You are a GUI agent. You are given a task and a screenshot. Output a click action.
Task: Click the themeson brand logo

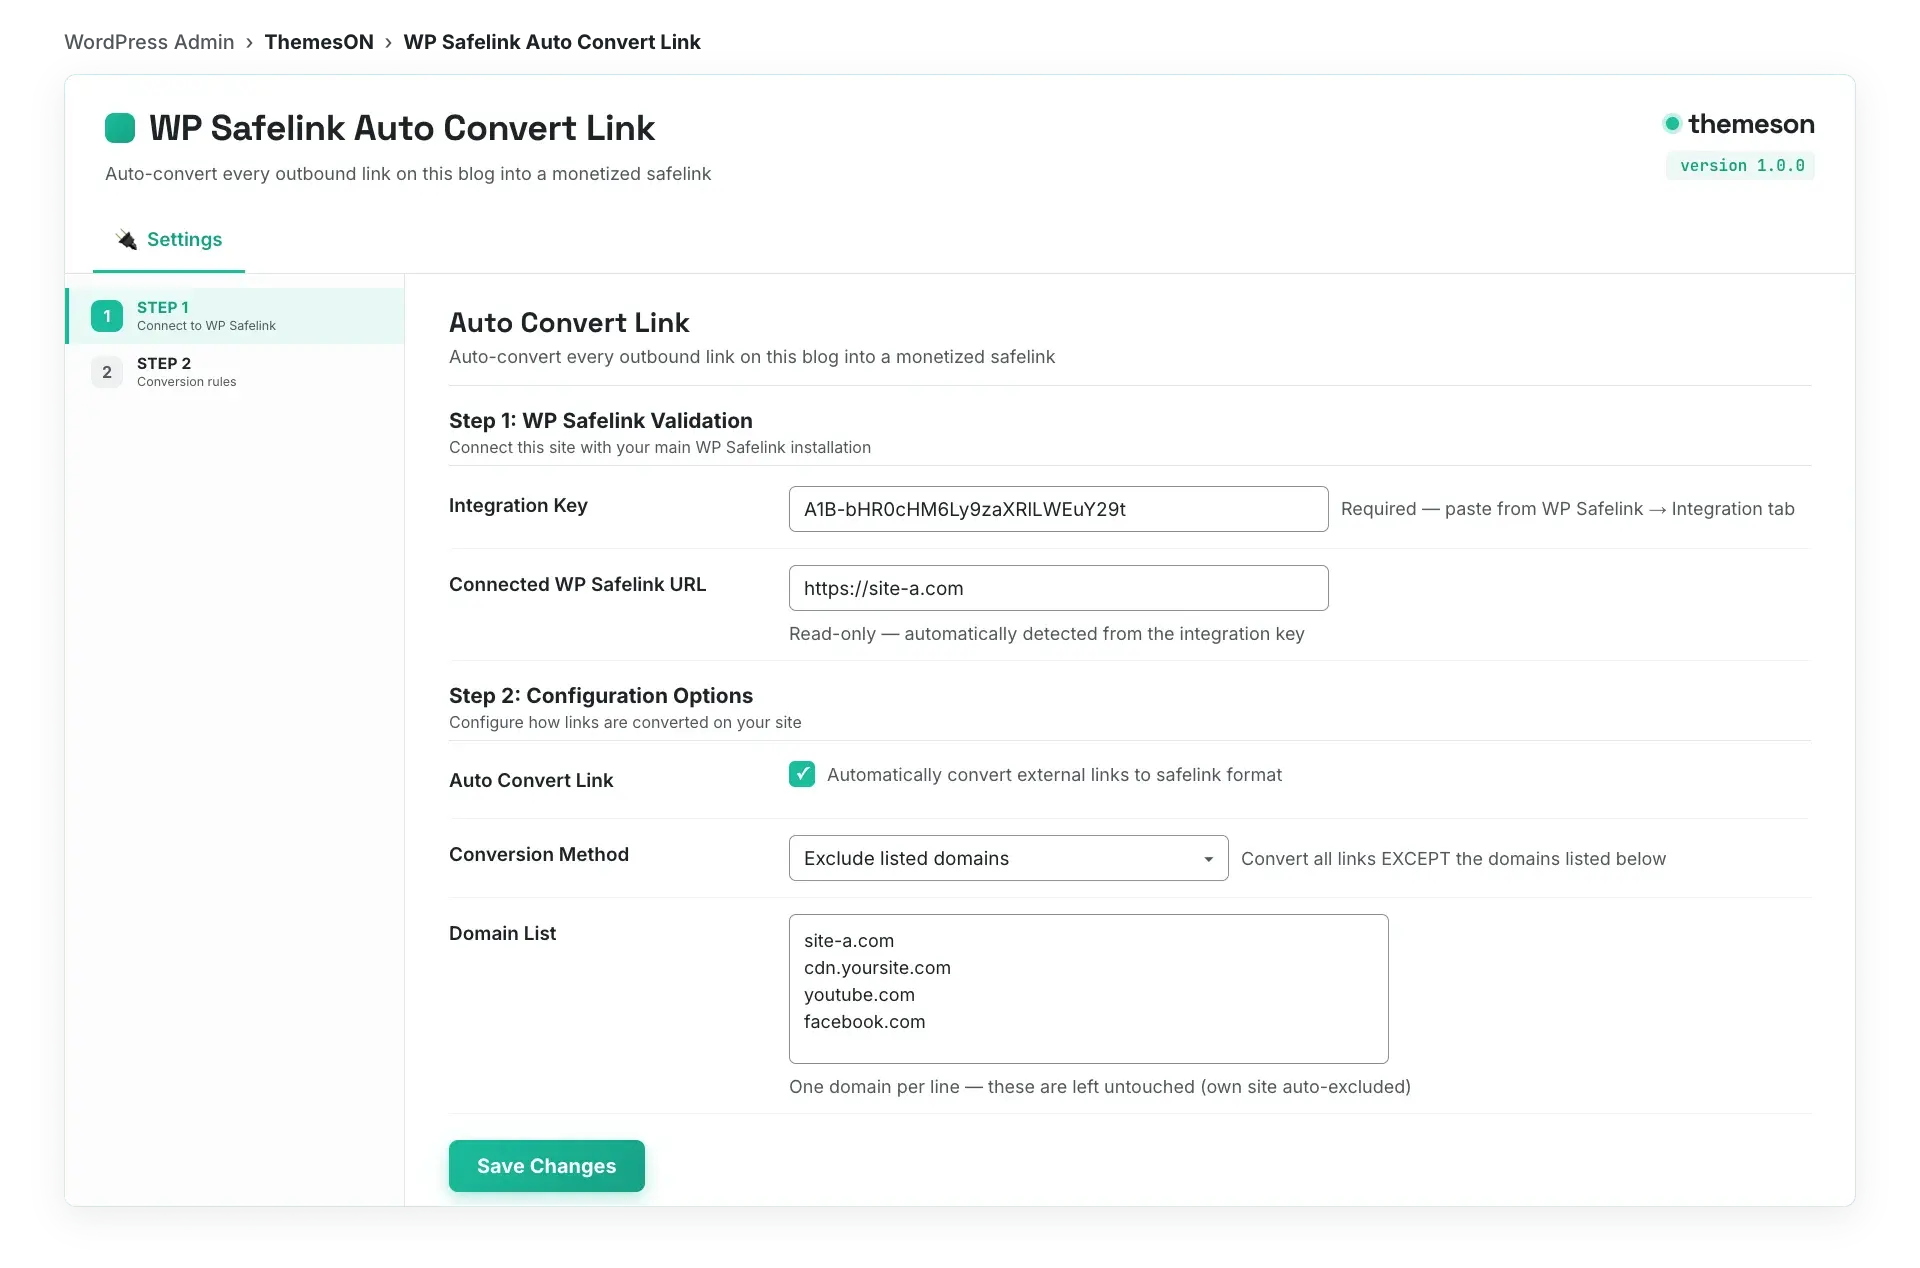1738,124
